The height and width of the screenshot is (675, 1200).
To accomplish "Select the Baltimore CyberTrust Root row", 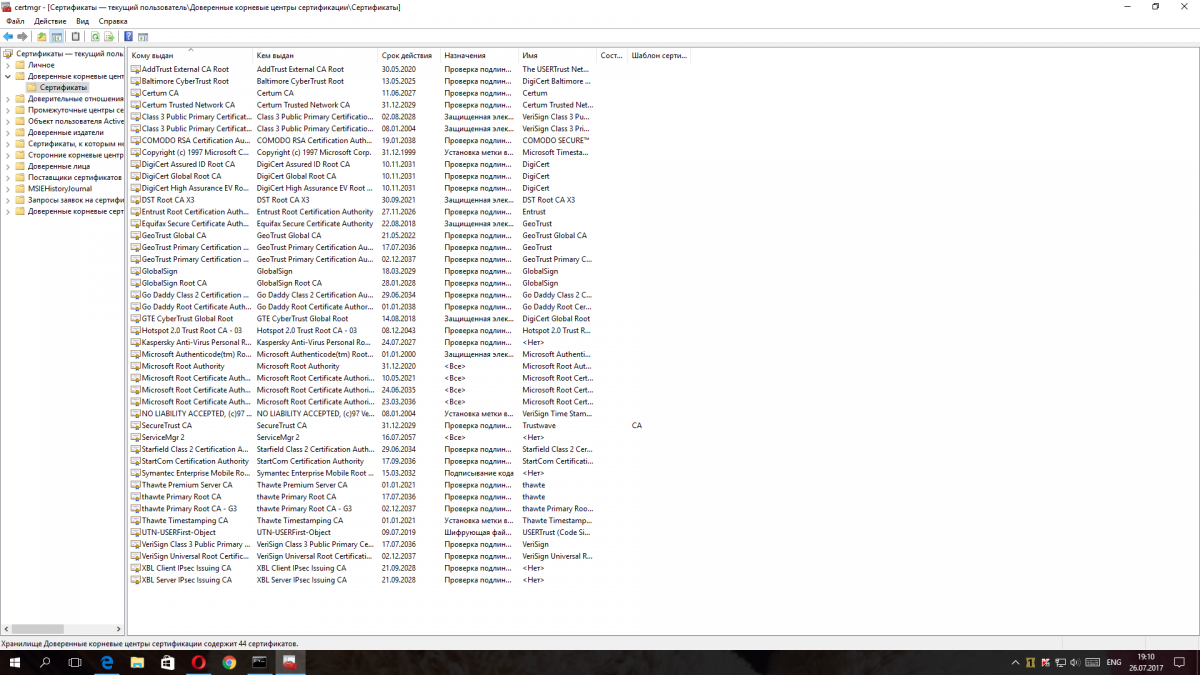I will pyautogui.click(x=361, y=81).
